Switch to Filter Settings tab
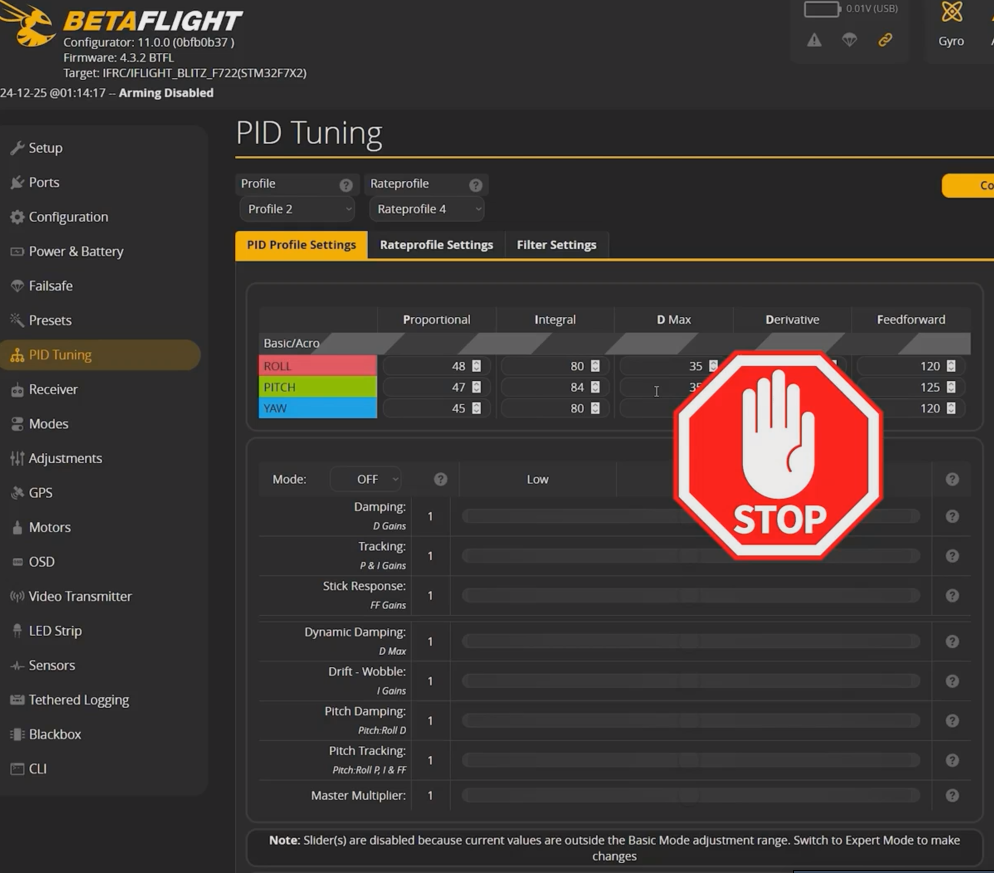The height and width of the screenshot is (873, 994). [x=556, y=245]
